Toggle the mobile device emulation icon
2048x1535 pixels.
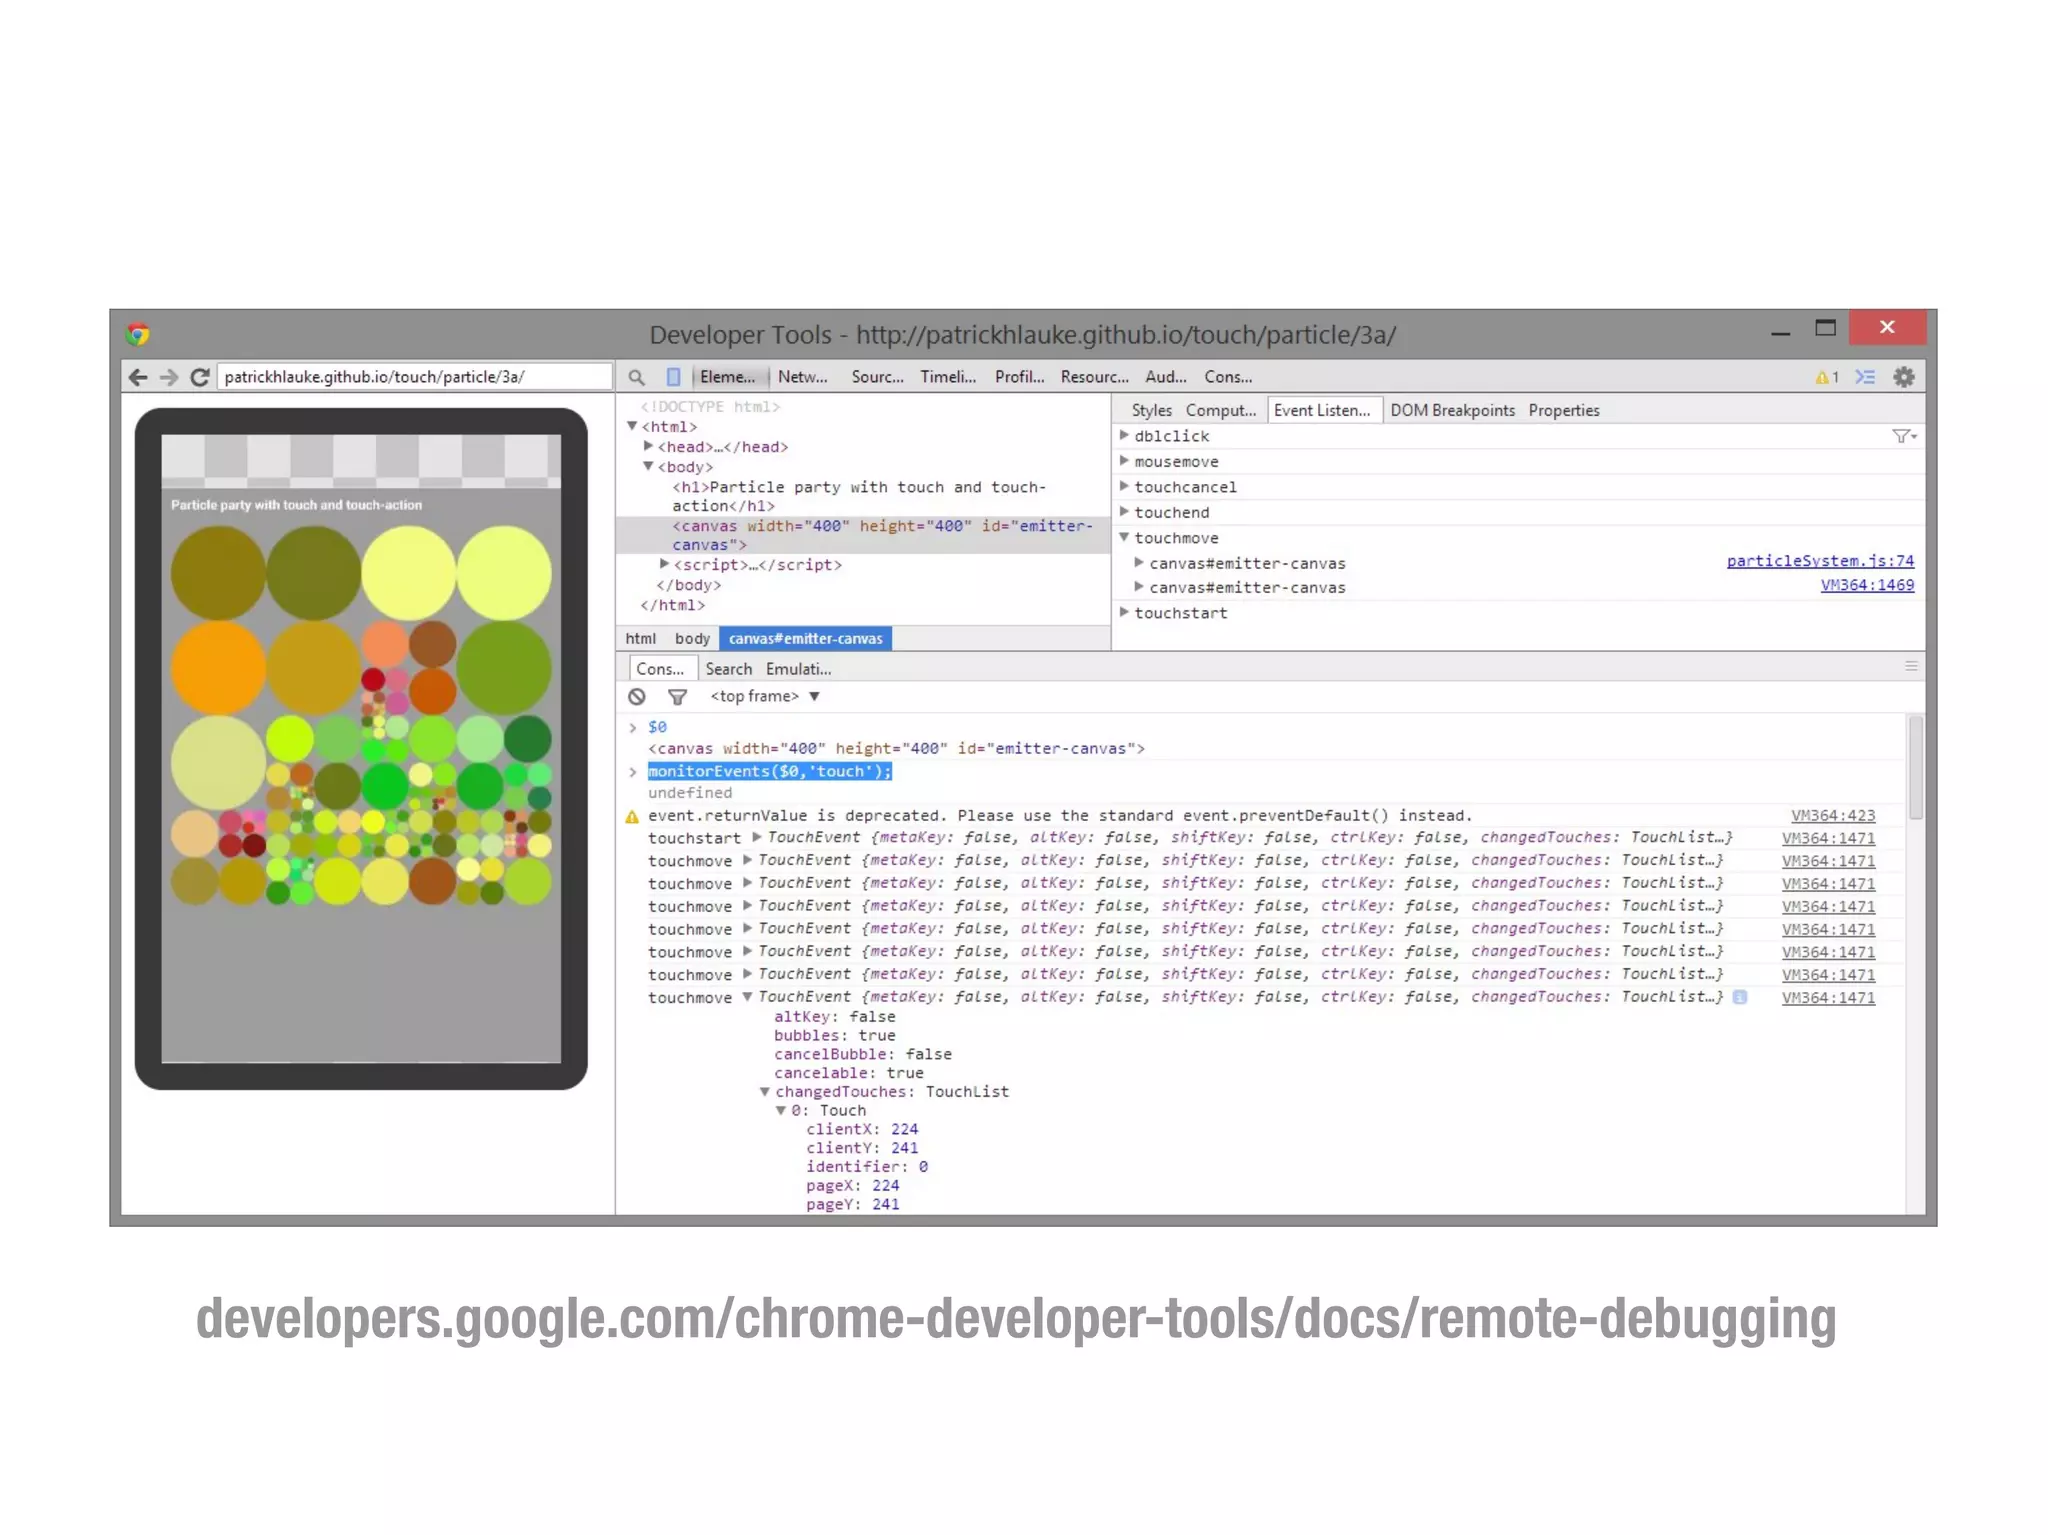tap(673, 377)
